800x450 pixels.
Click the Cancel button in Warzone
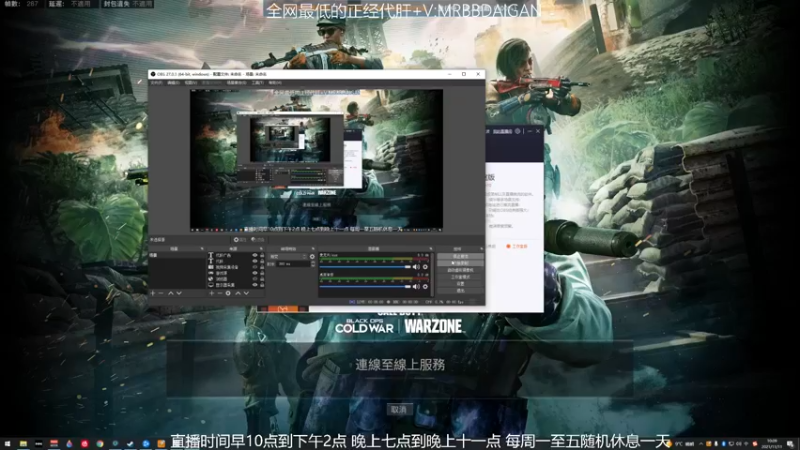tap(398, 409)
